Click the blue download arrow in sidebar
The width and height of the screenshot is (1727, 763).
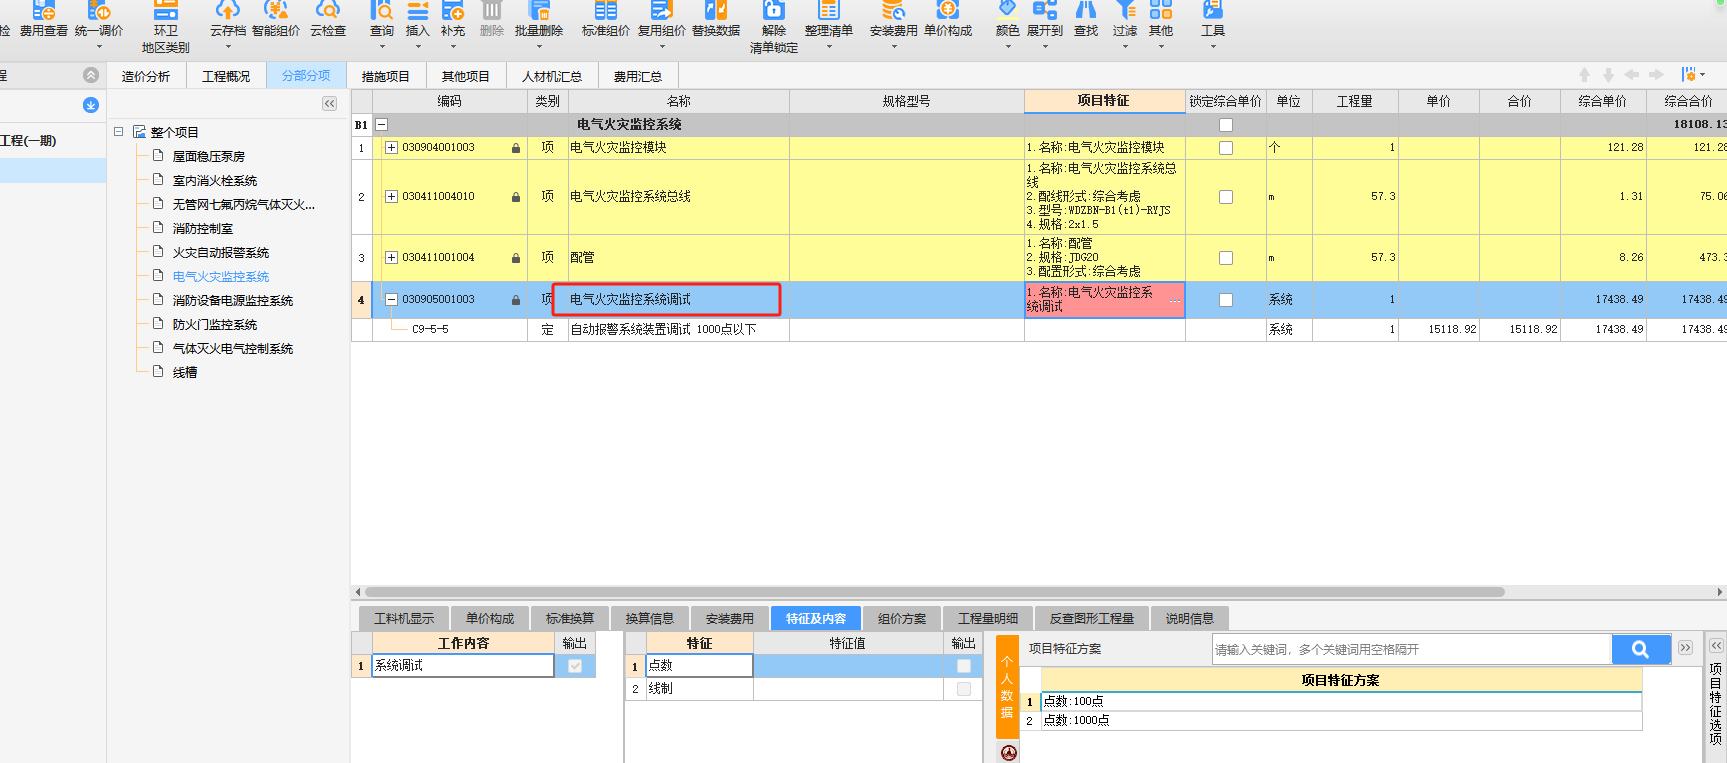click(91, 105)
